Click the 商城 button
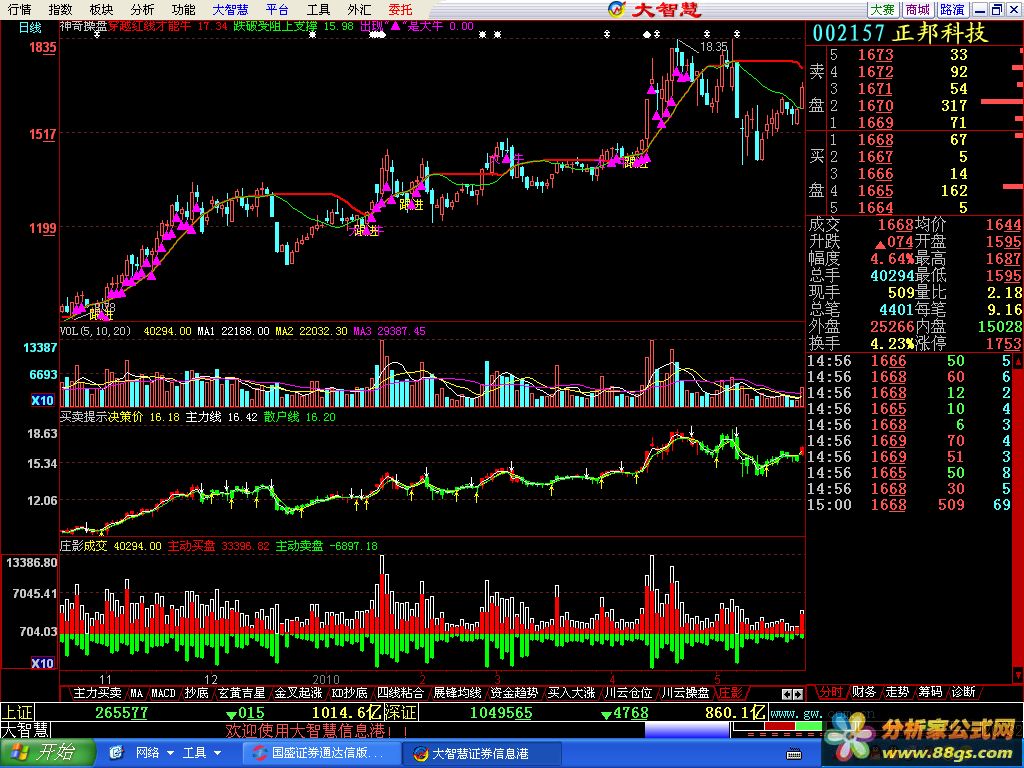 (x=918, y=9)
